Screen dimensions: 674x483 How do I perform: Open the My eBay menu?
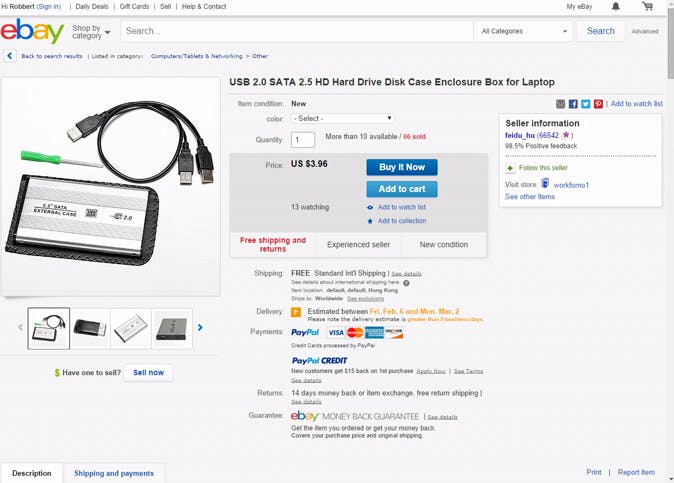point(578,7)
